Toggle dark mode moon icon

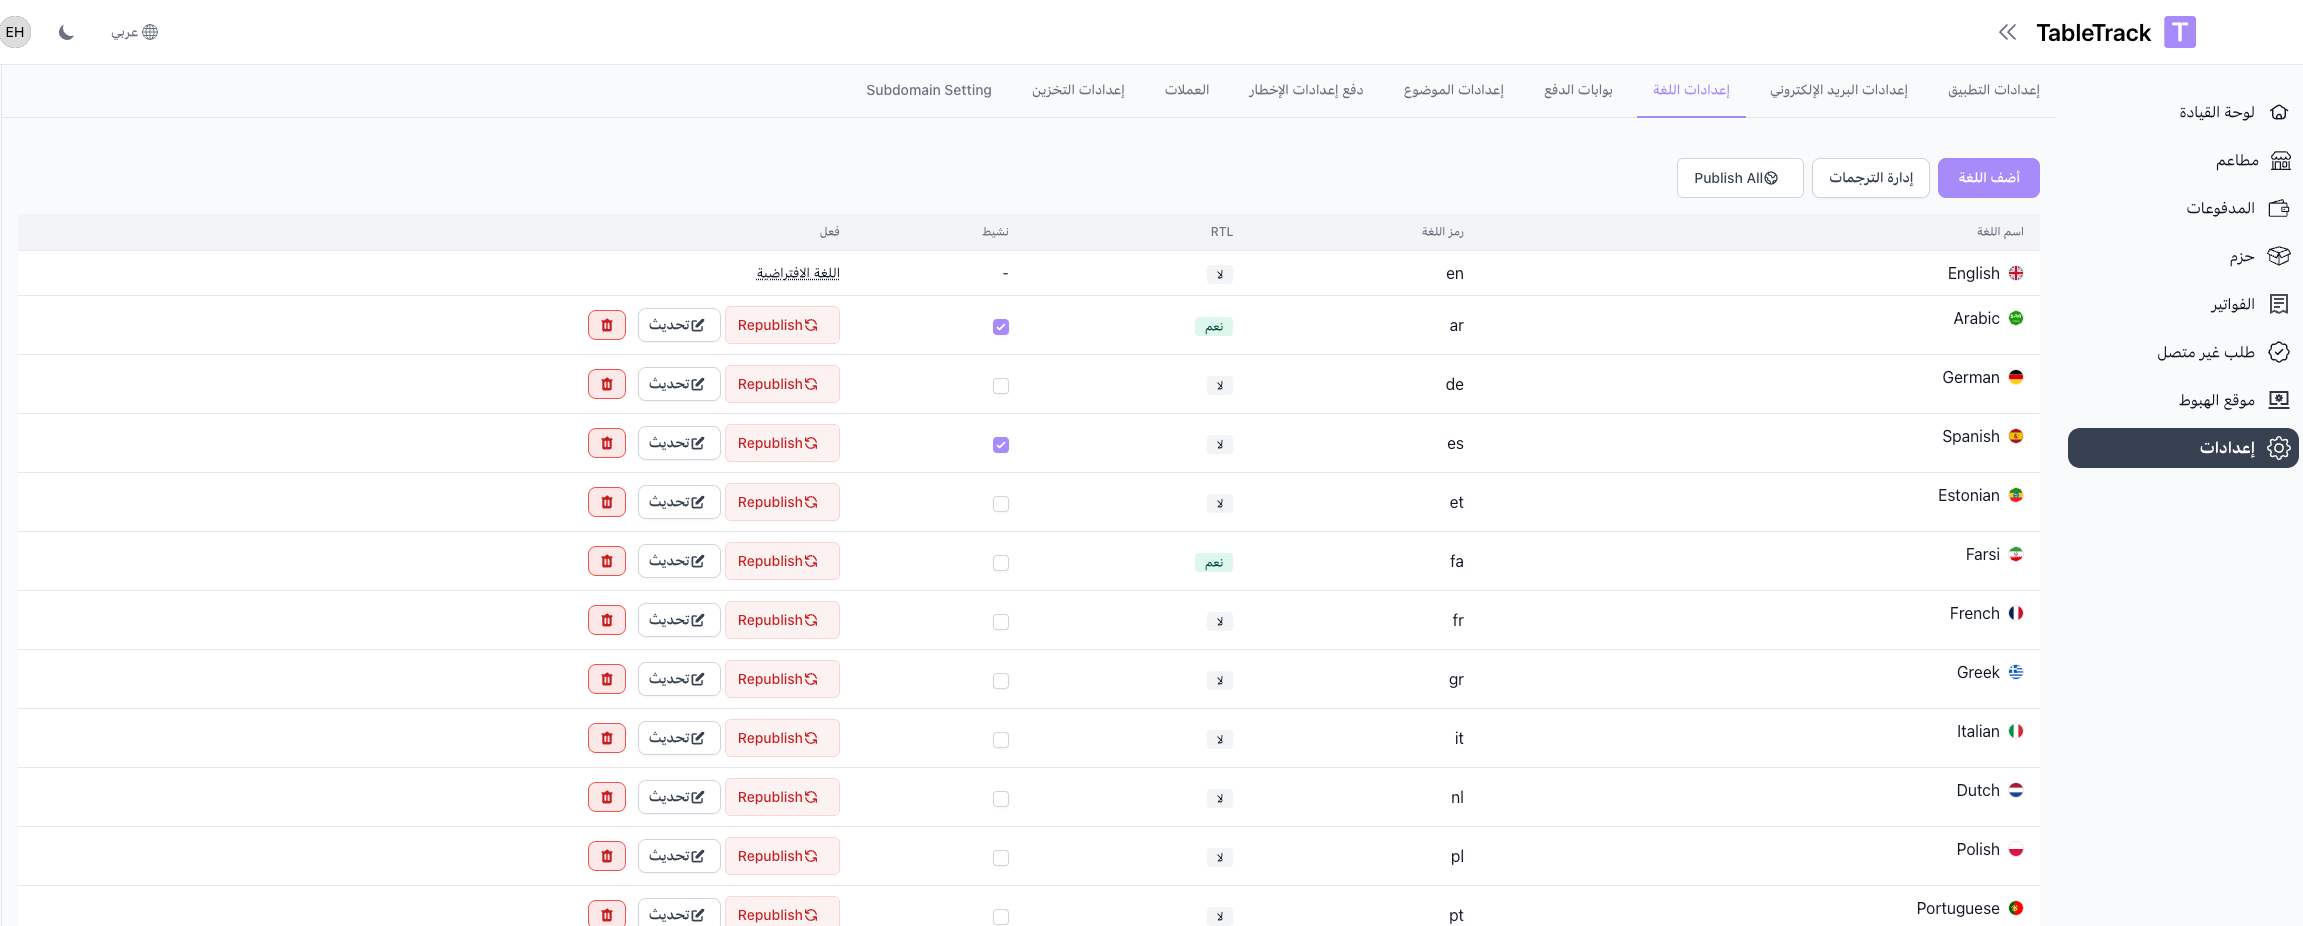tap(66, 32)
